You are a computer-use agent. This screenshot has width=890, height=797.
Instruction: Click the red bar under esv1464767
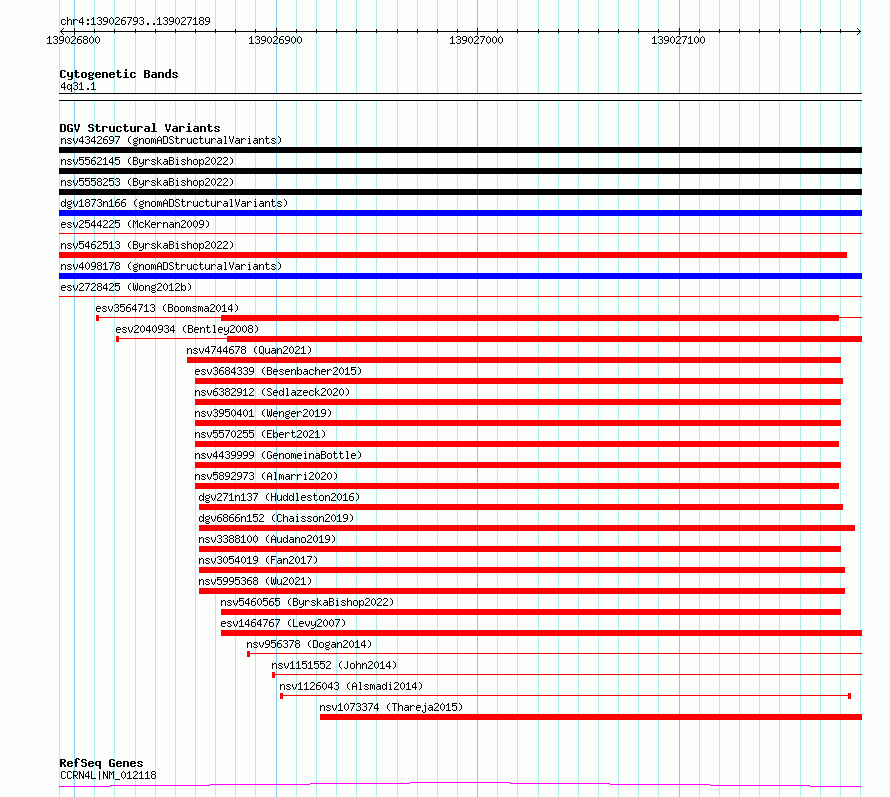point(541,633)
